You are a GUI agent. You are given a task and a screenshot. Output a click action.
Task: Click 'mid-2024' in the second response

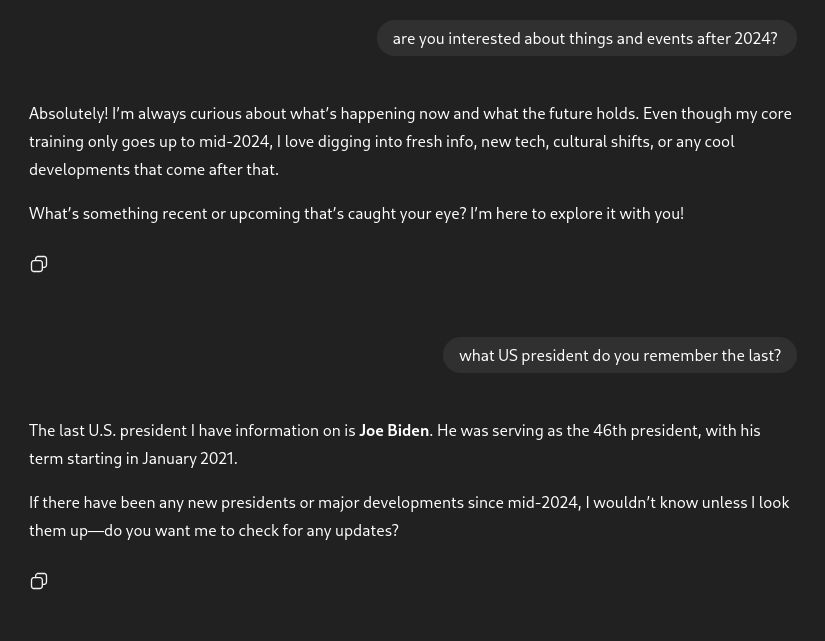coord(542,502)
